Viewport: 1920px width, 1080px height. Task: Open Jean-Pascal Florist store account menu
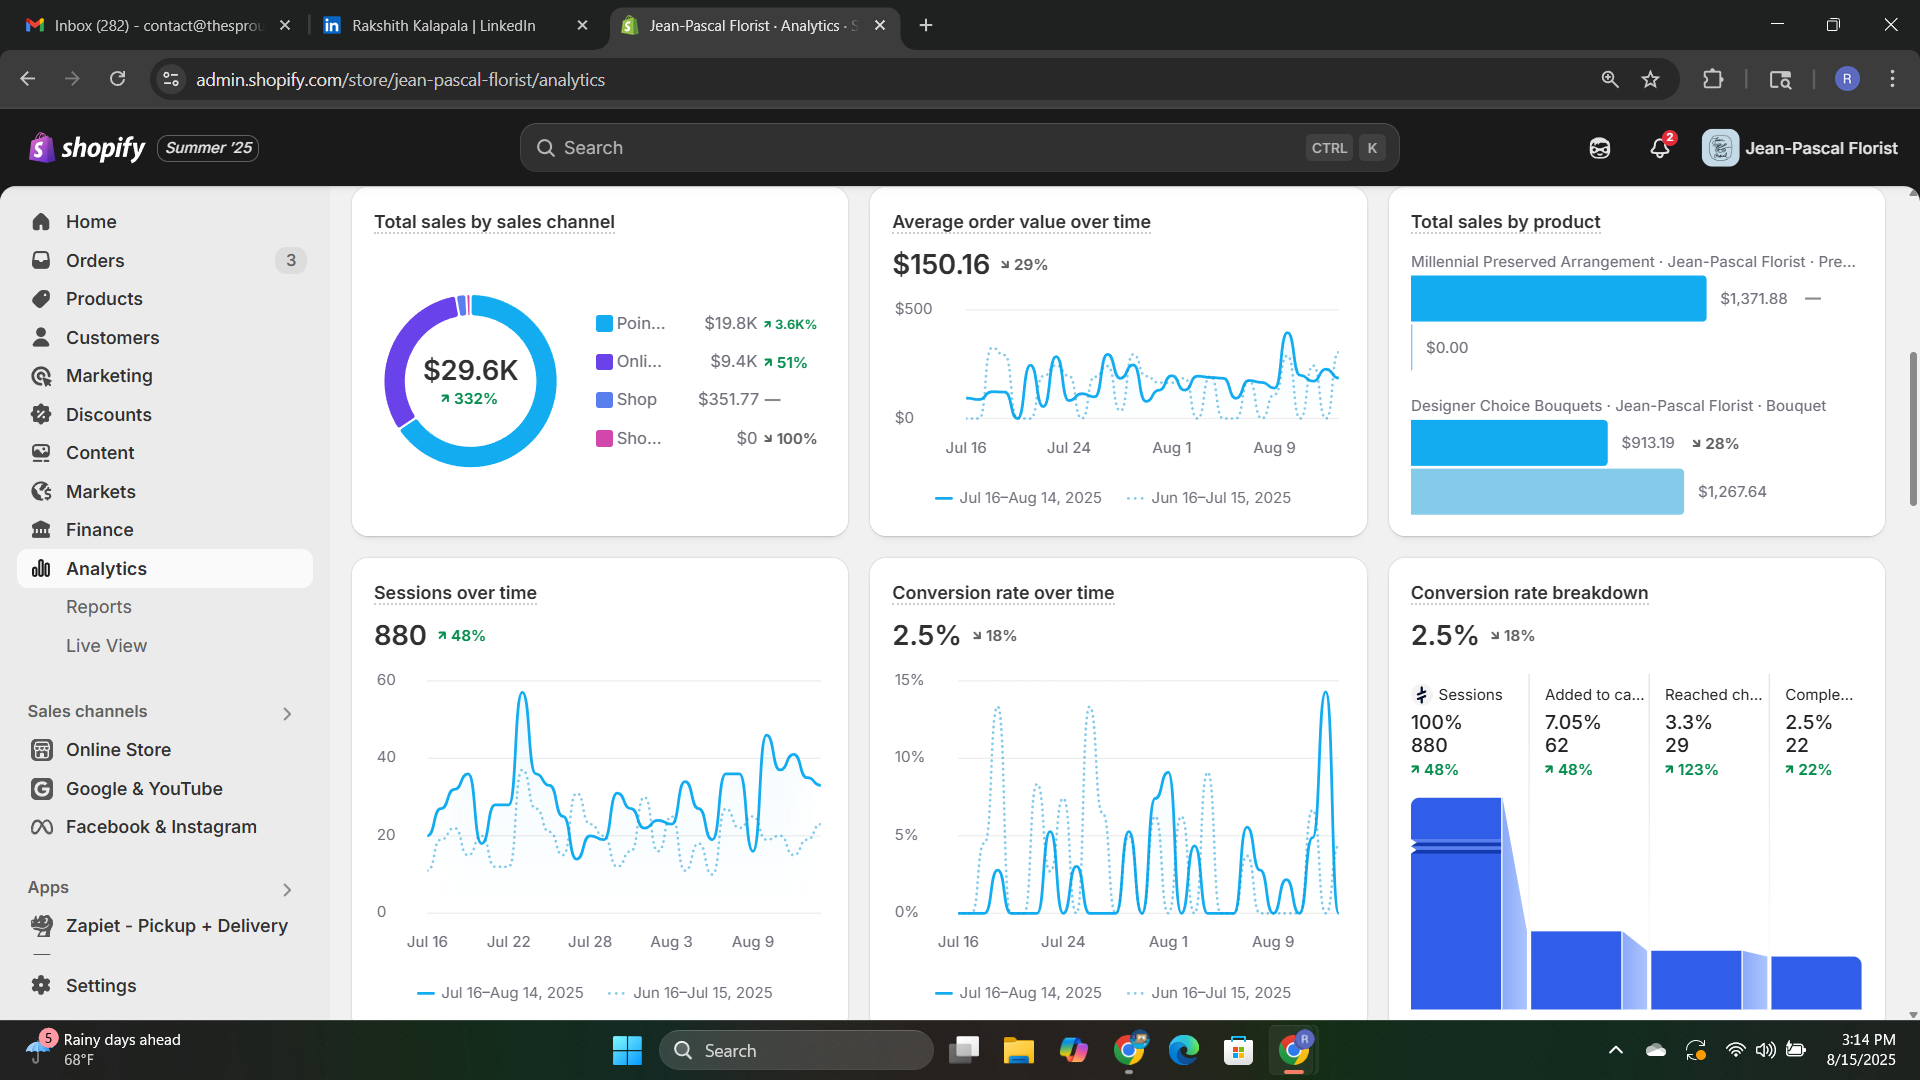pyautogui.click(x=1800, y=148)
